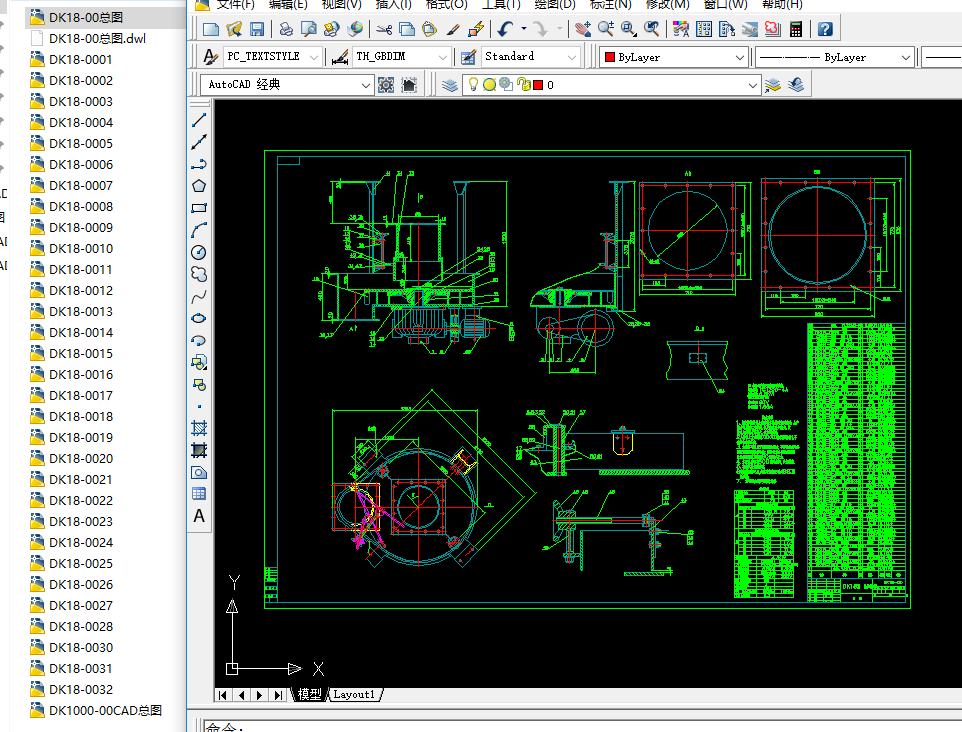Select the Rectangle tool

coord(199,208)
